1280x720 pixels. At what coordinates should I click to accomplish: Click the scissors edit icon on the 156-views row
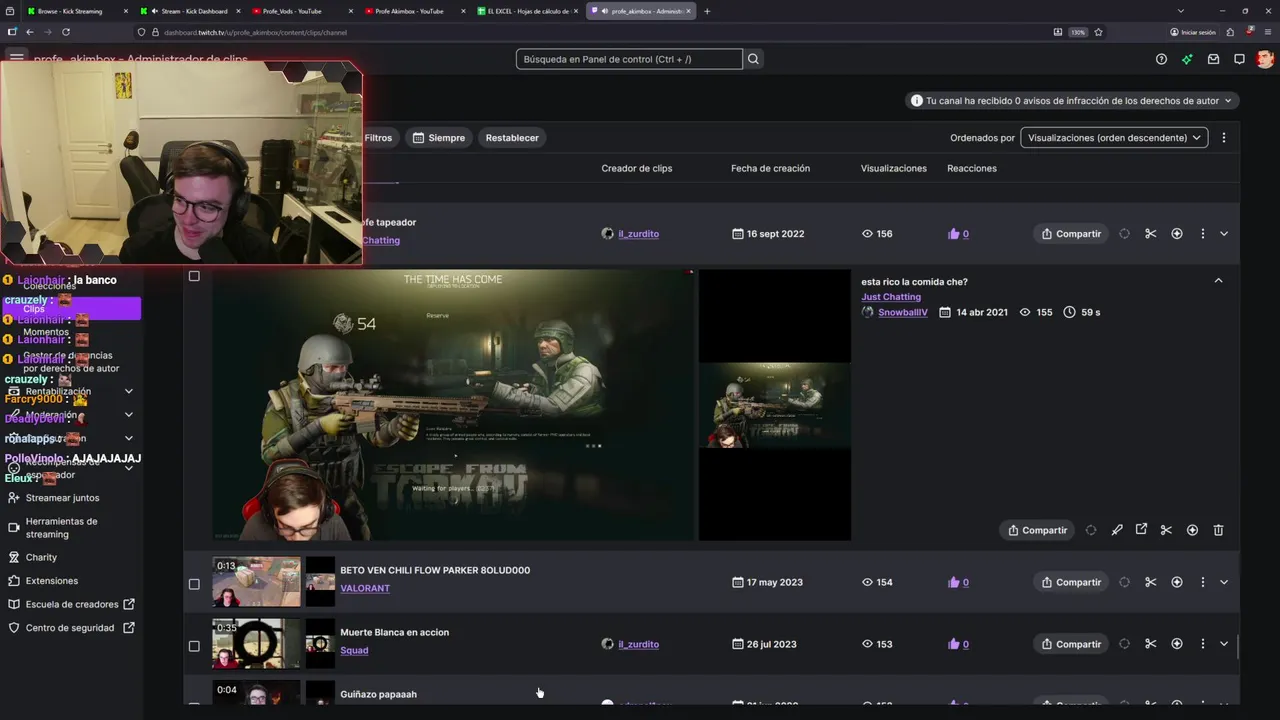coord(1150,234)
